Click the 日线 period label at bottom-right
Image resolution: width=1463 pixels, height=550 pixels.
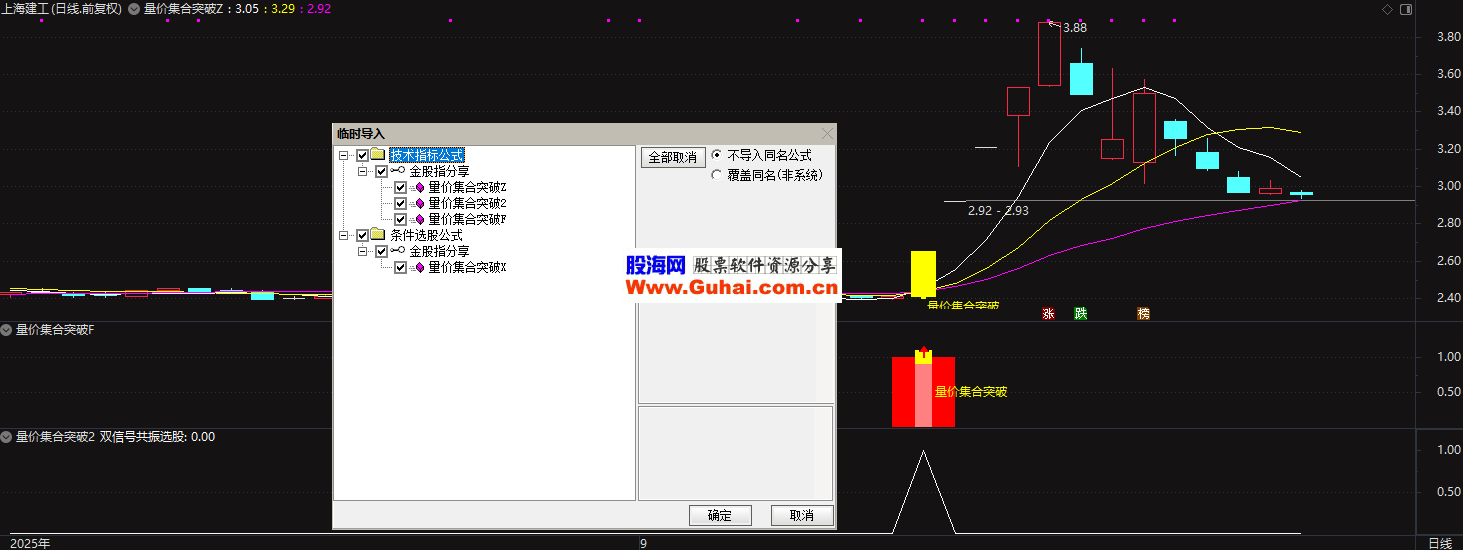(1439, 543)
